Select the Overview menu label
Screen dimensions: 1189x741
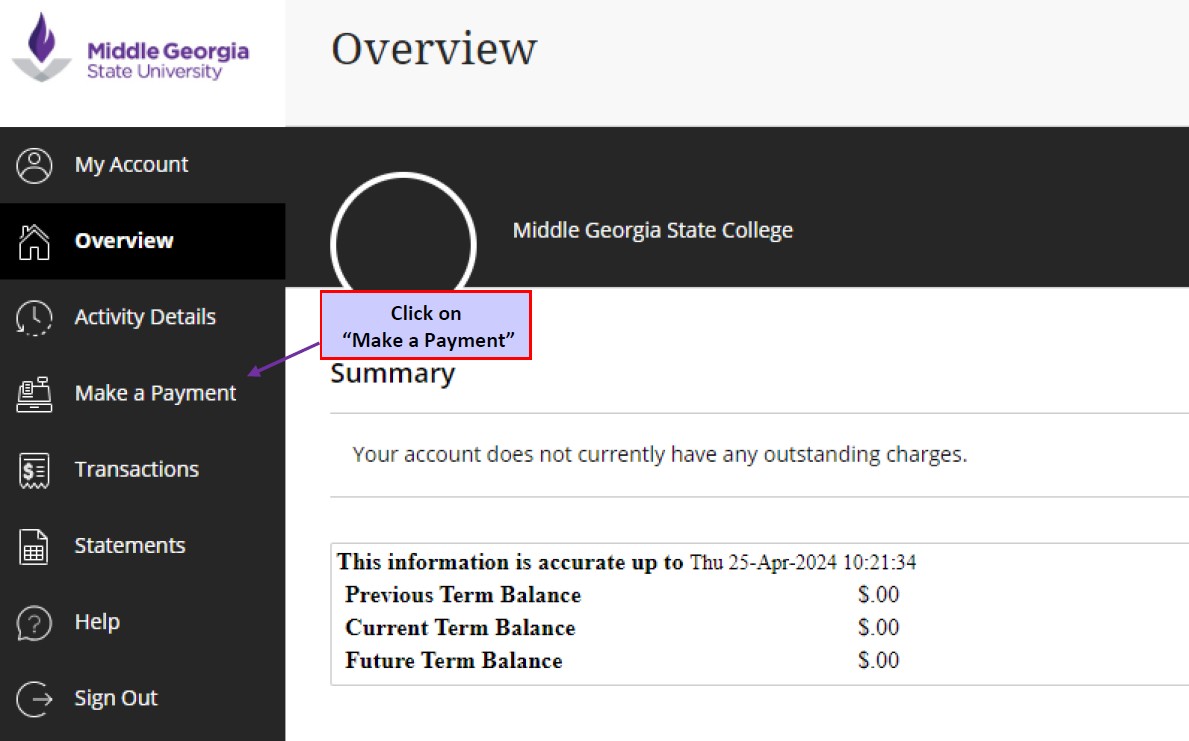coord(124,240)
